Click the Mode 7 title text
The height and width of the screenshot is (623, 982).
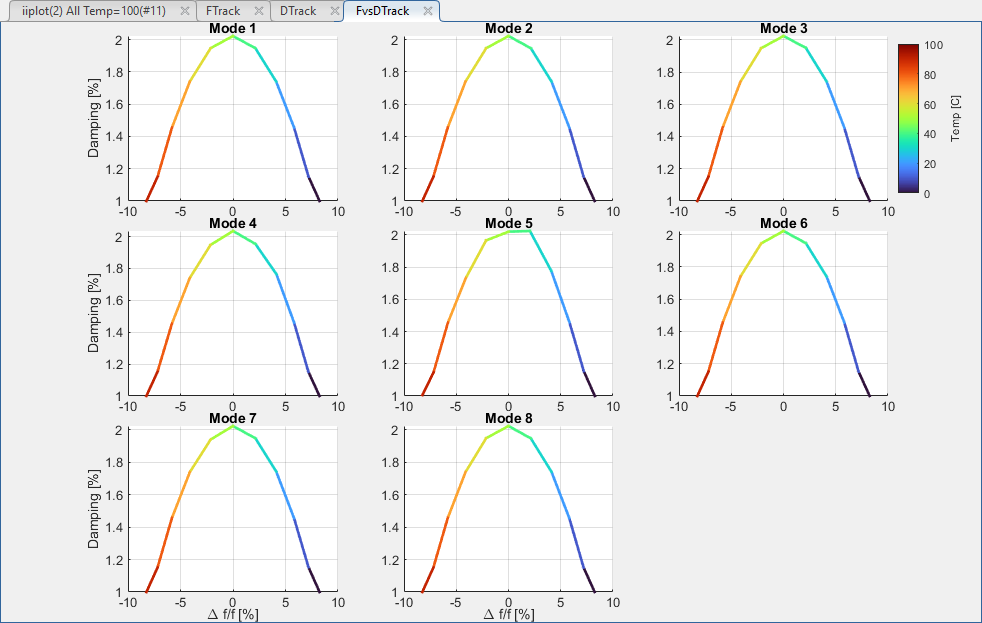coord(232,418)
